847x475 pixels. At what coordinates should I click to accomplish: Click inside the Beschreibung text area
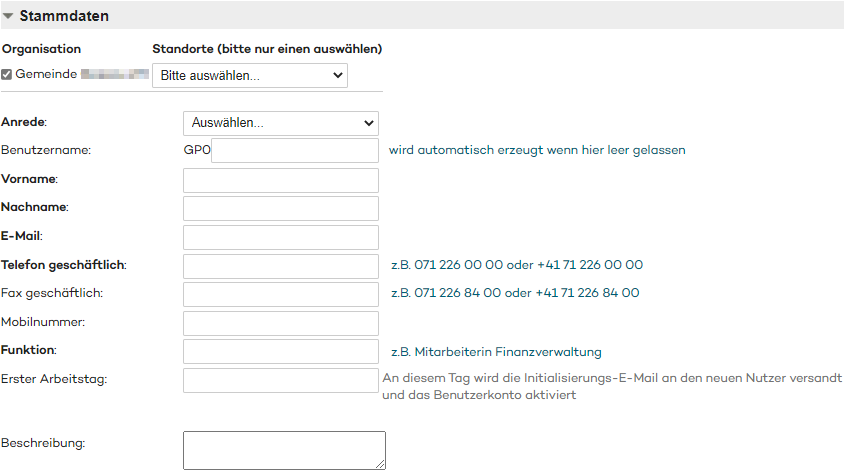pyautogui.click(x=283, y=449)
